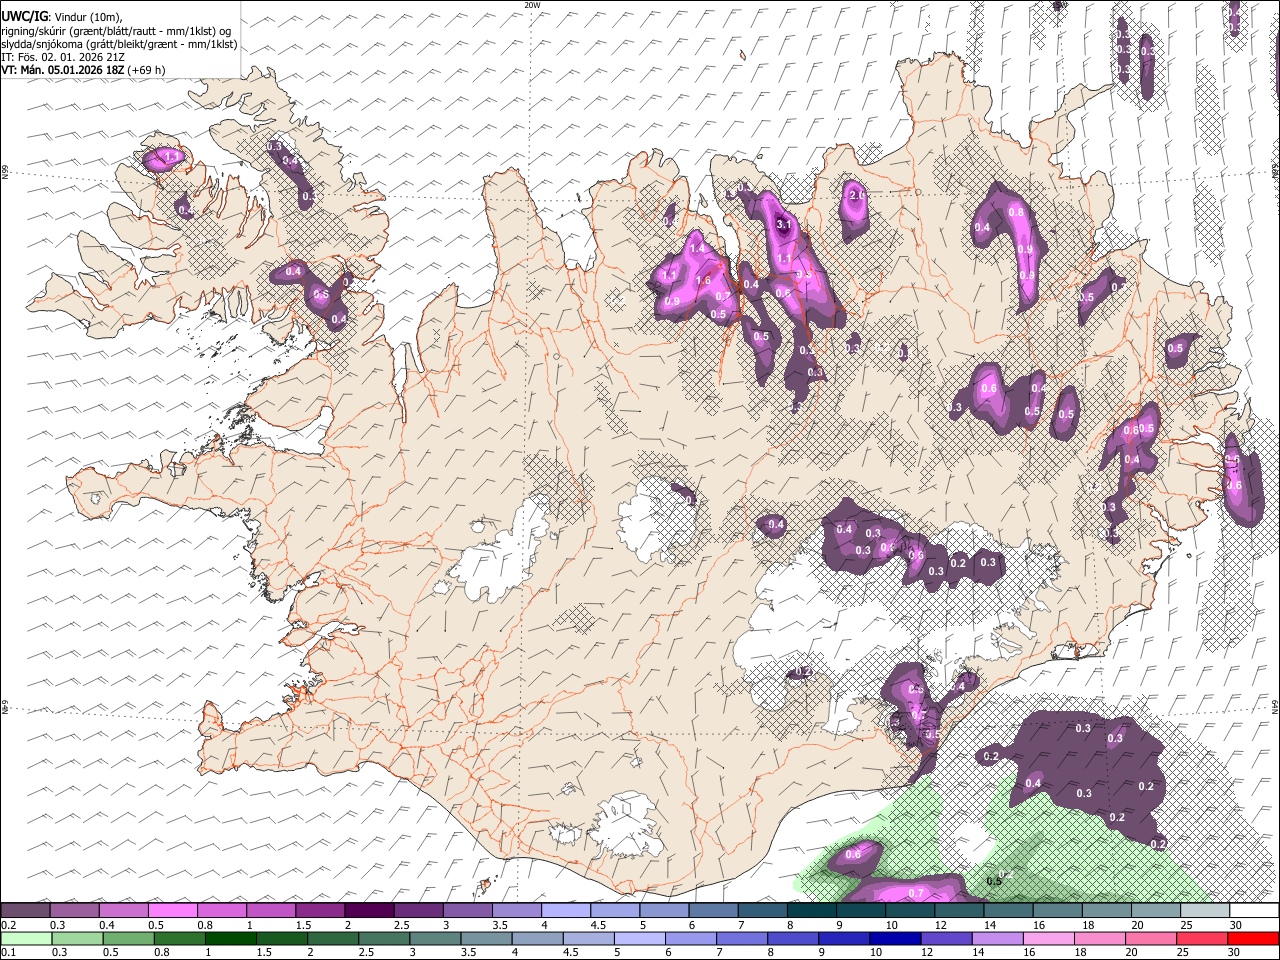Select the deep blue lower swatch between 10 and 12

pos(896,938)
